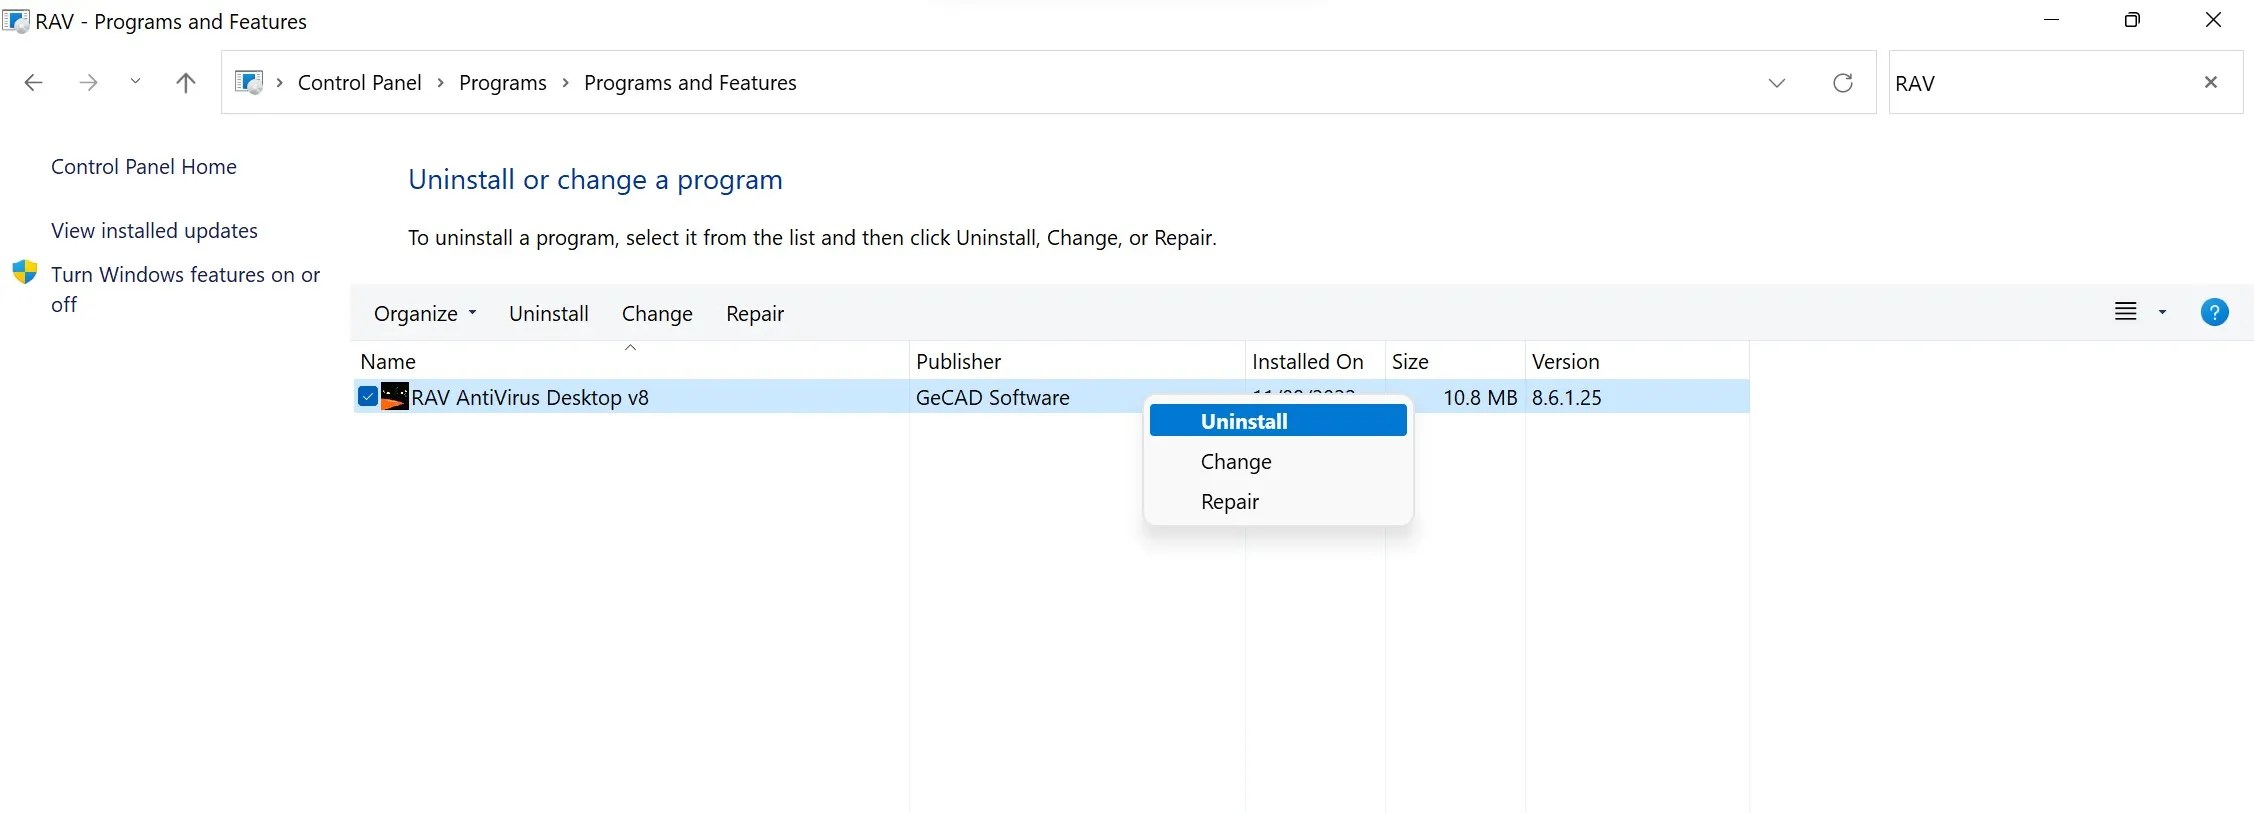
Task: Open recent locations dropdown arrow
Action: pyautogui.click(x=135, y=81)
